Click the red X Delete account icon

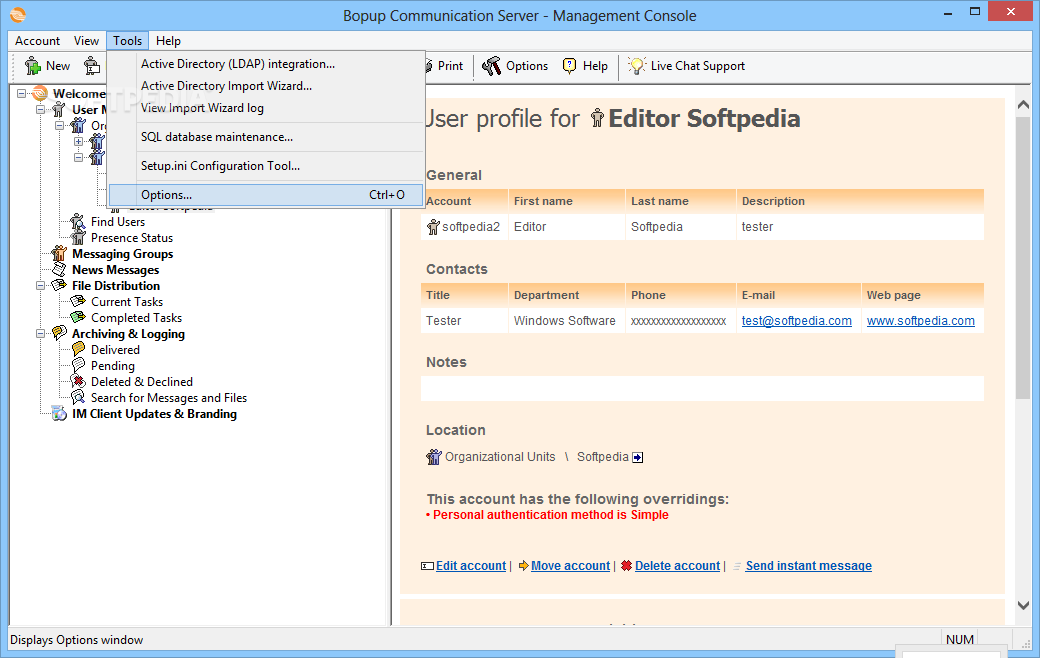[x=626, y=566]
